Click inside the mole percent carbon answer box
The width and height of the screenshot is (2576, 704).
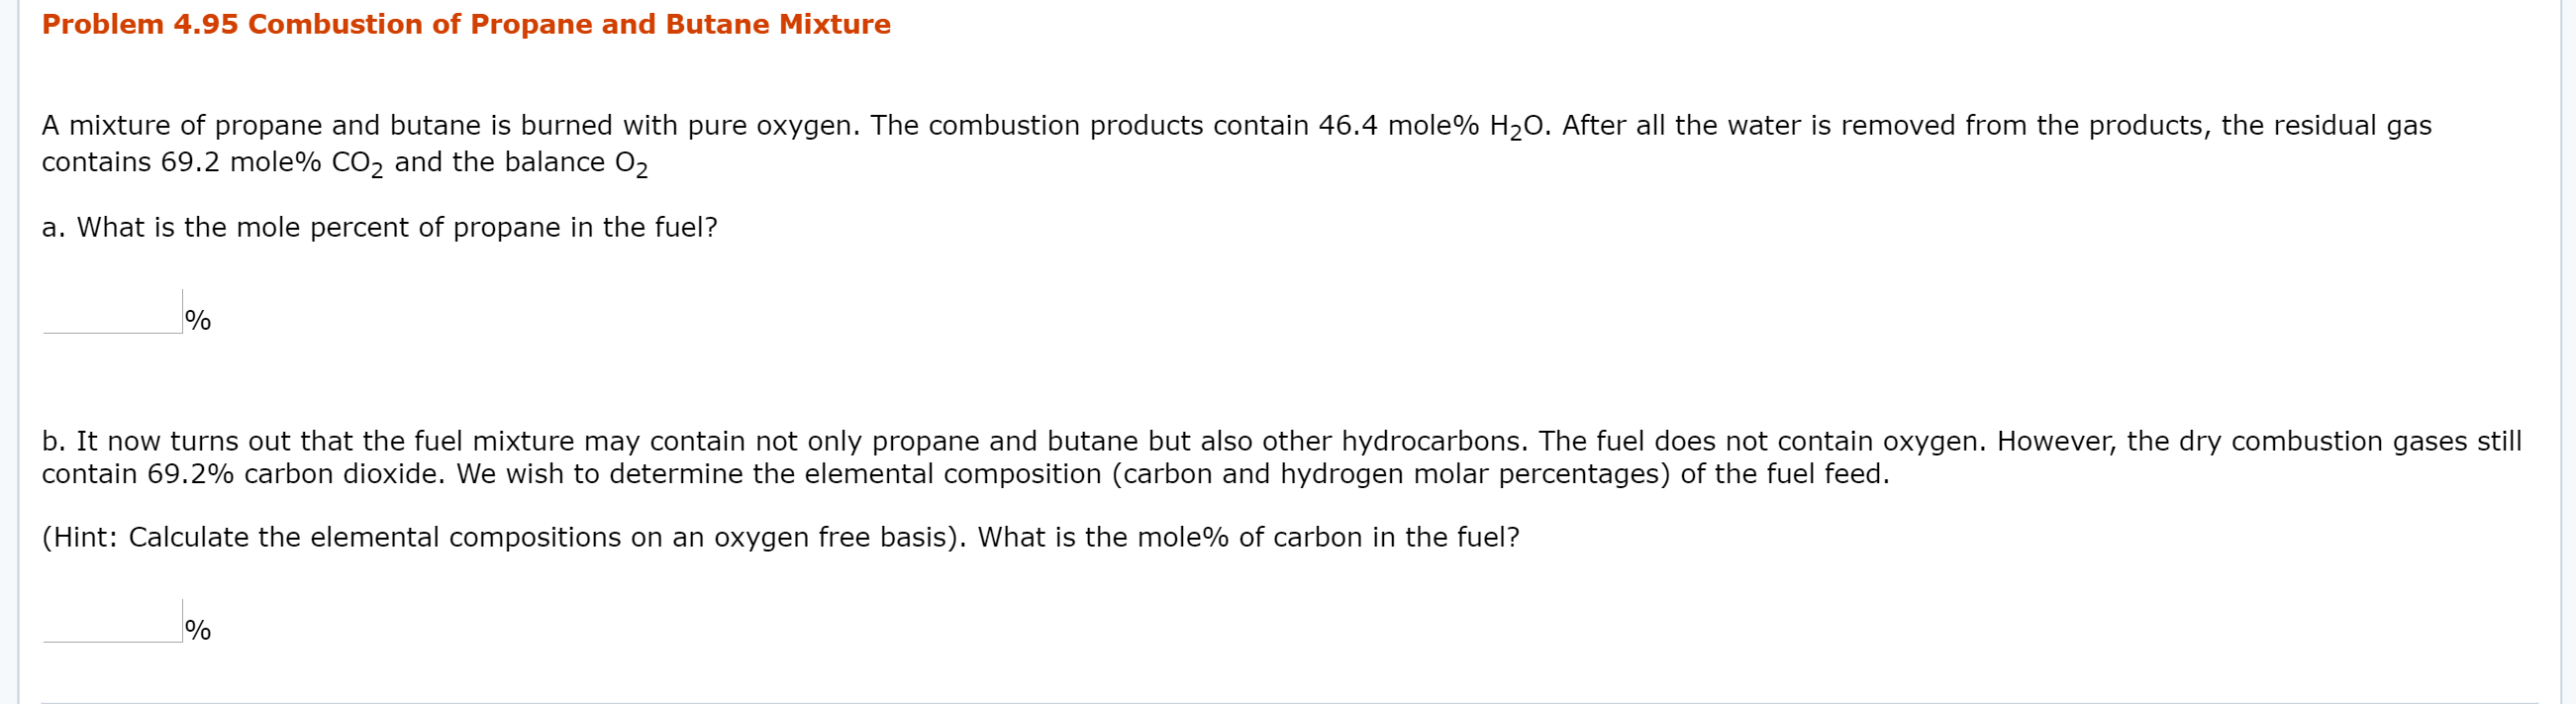[110, 628]
